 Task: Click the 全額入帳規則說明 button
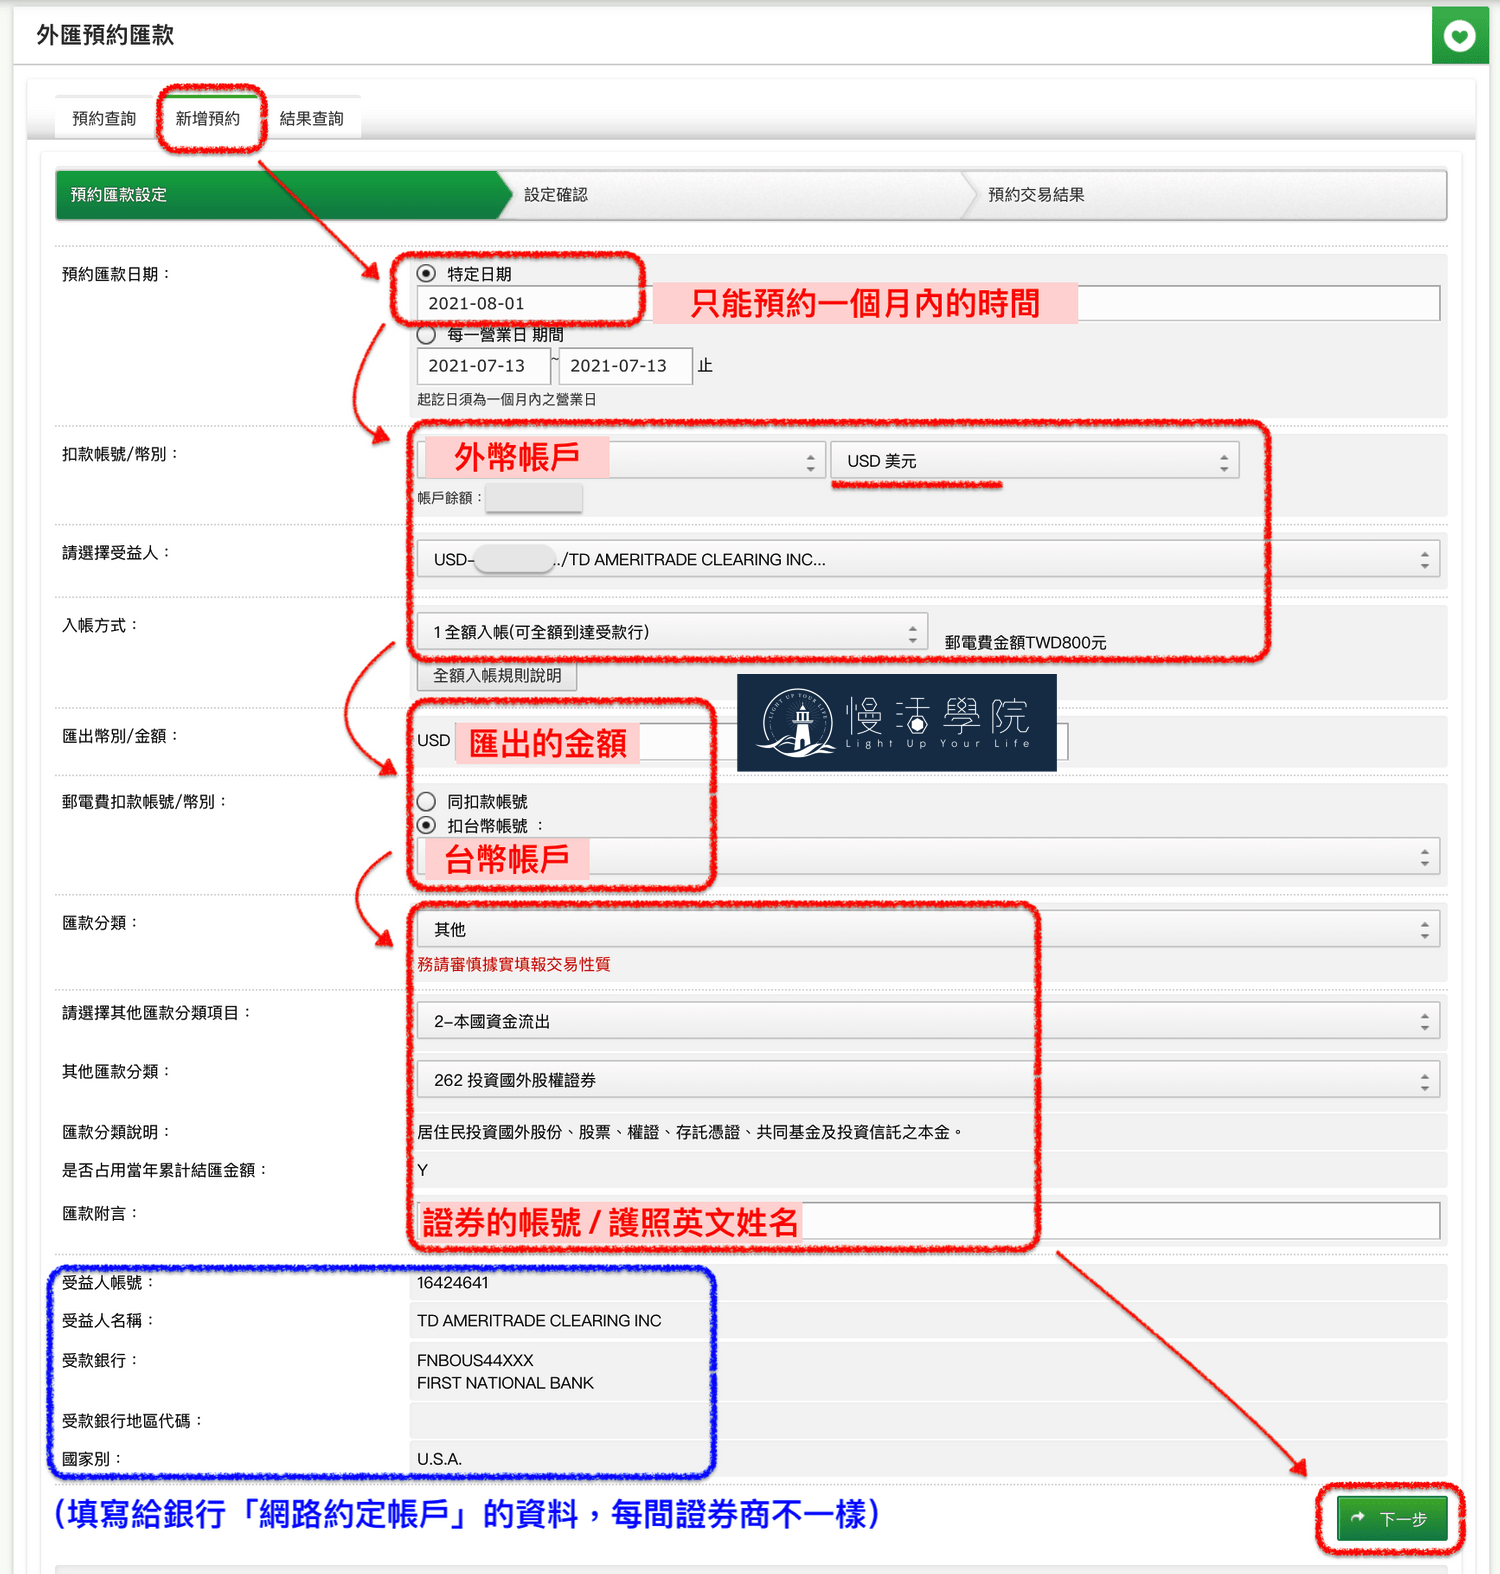(x=496, y=676)
